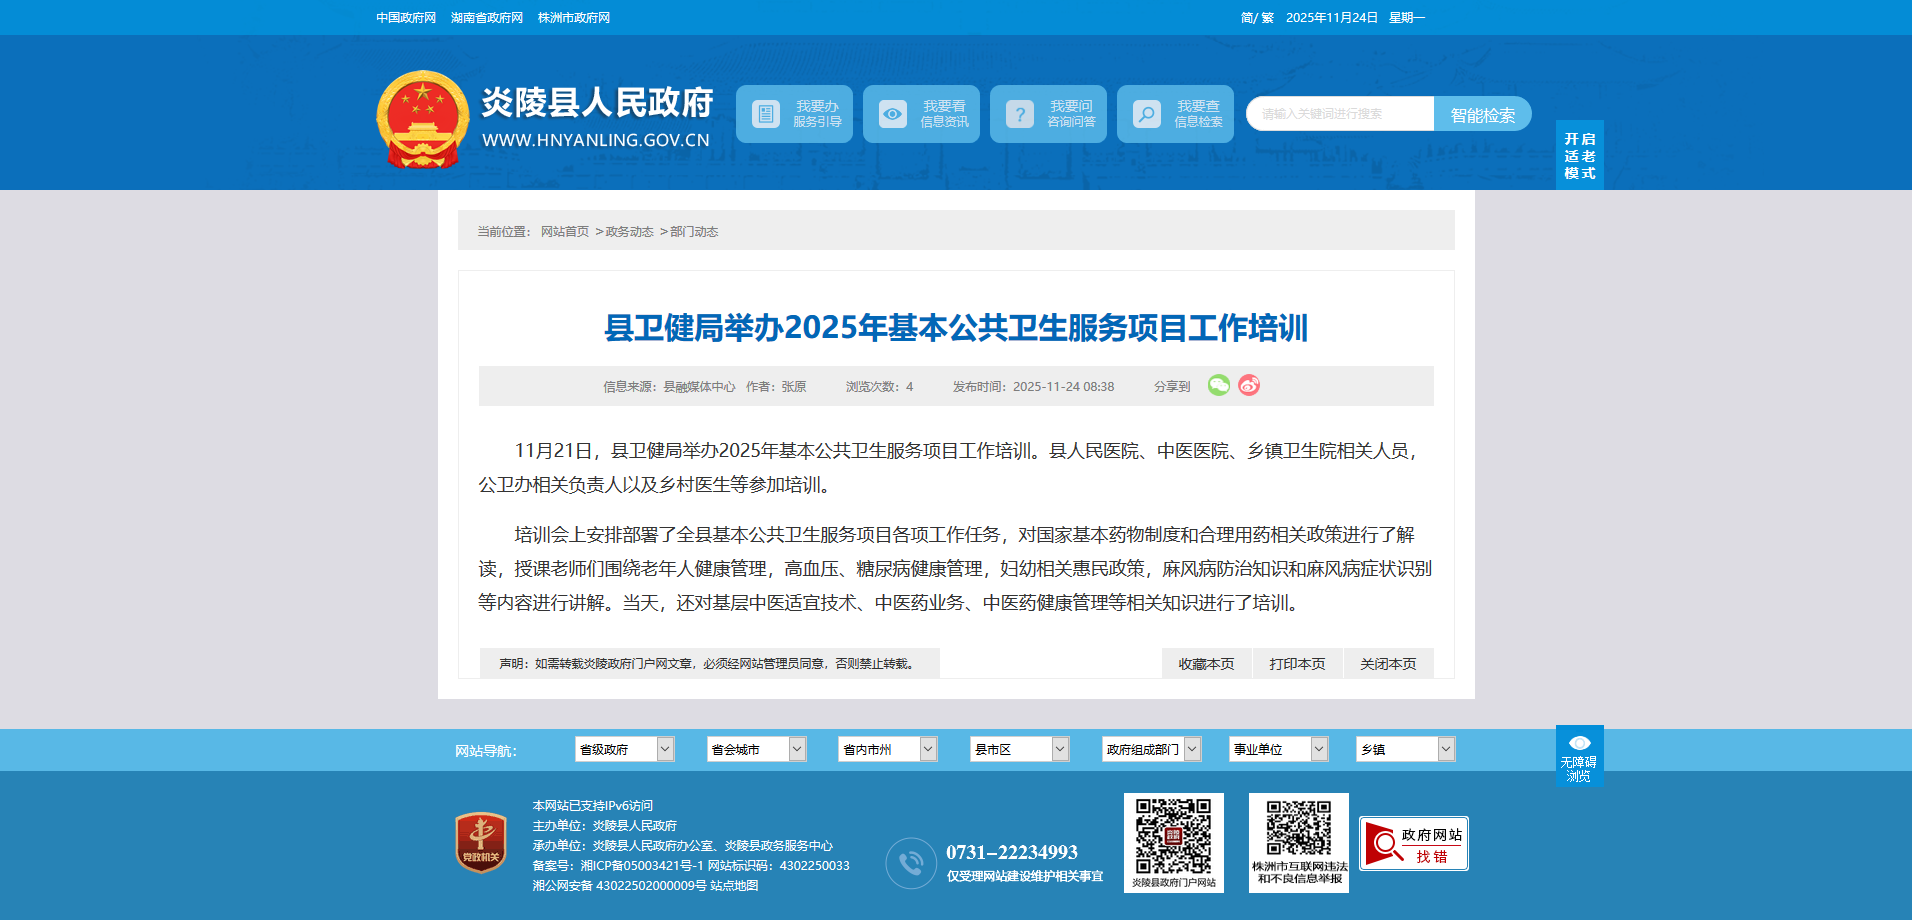Toggle 无障碍浏览 accessibility browsing
Image resolution: width=1912 pixels, height=920 pixels.
coord(1579,756)
